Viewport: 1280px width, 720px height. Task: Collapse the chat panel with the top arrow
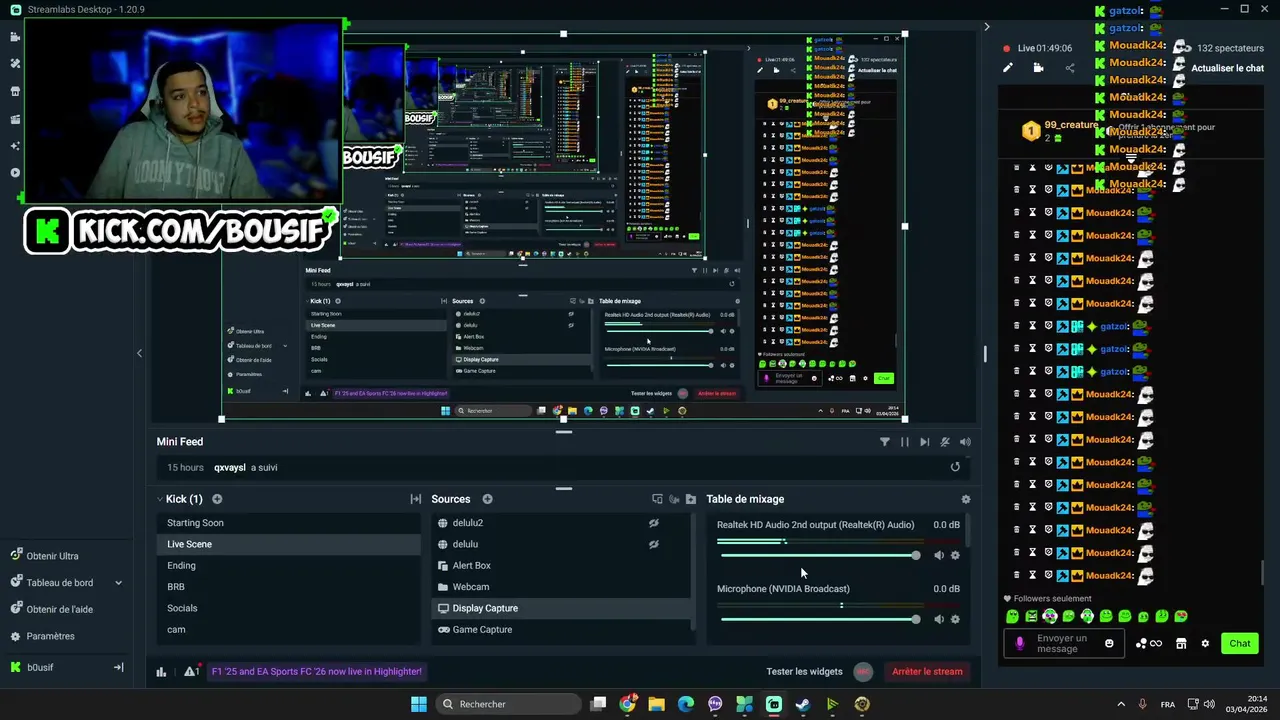986,27
